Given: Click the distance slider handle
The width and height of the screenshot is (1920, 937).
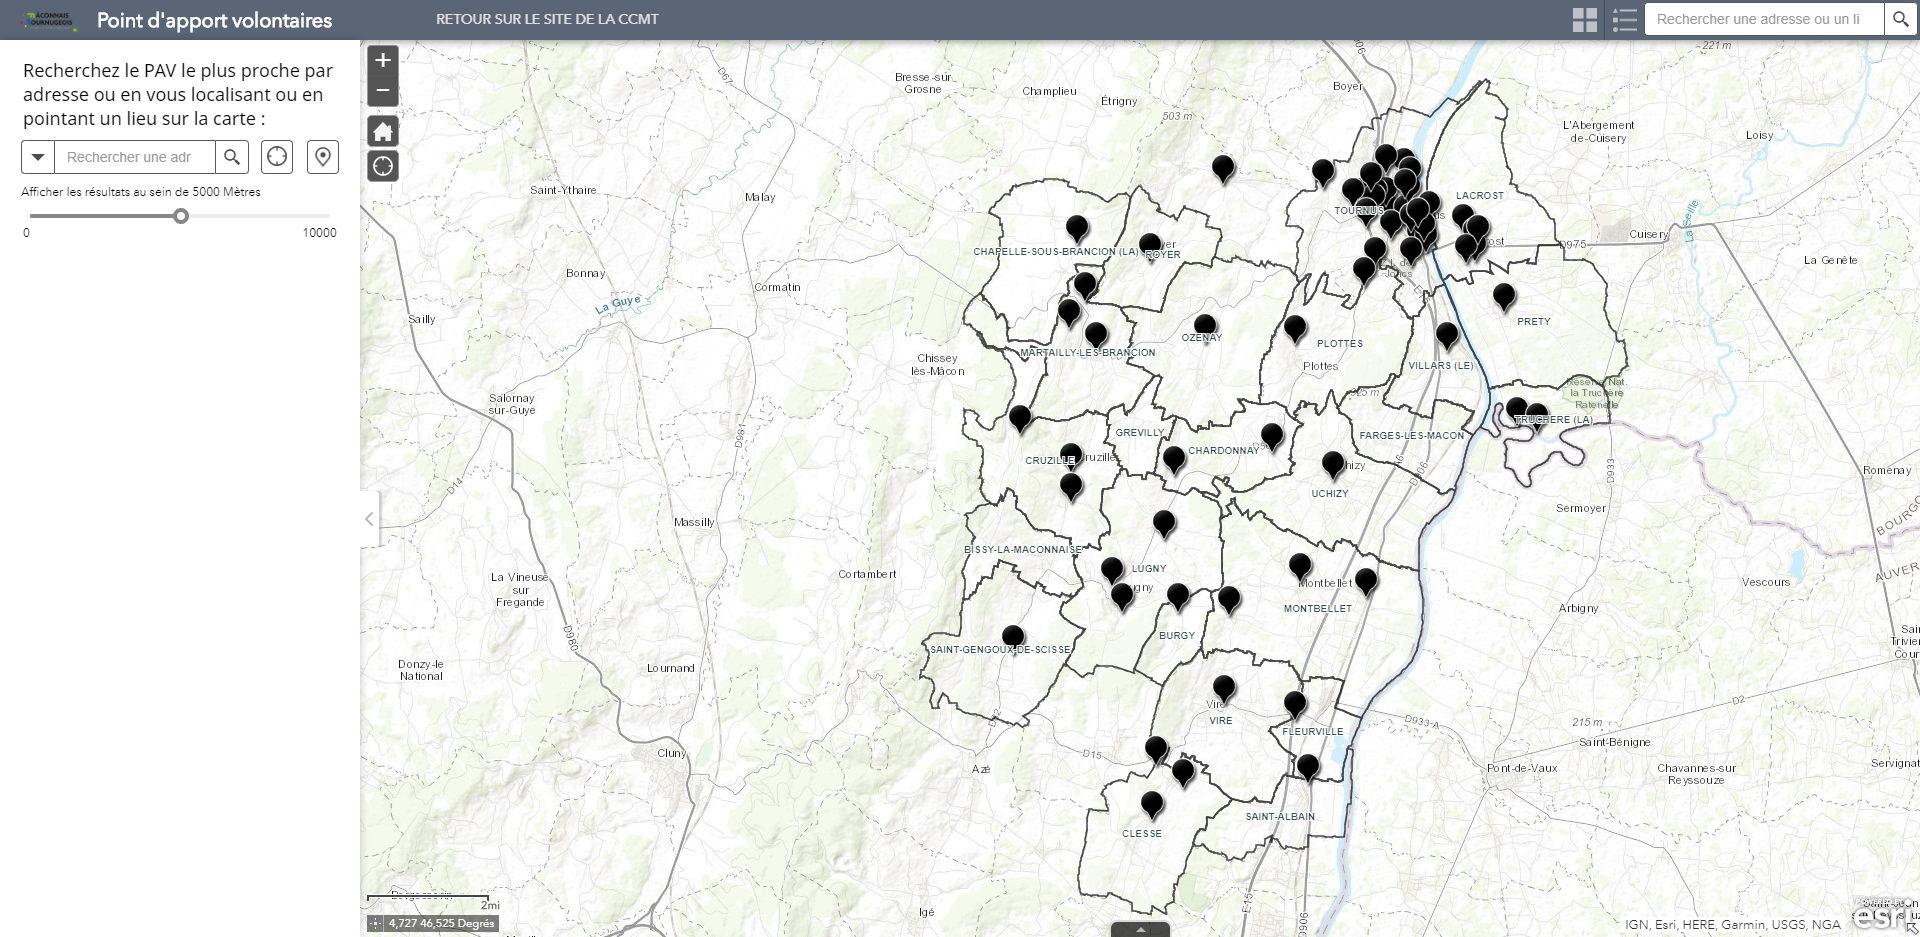Looking at the screenshot, I should pos(181,216).
